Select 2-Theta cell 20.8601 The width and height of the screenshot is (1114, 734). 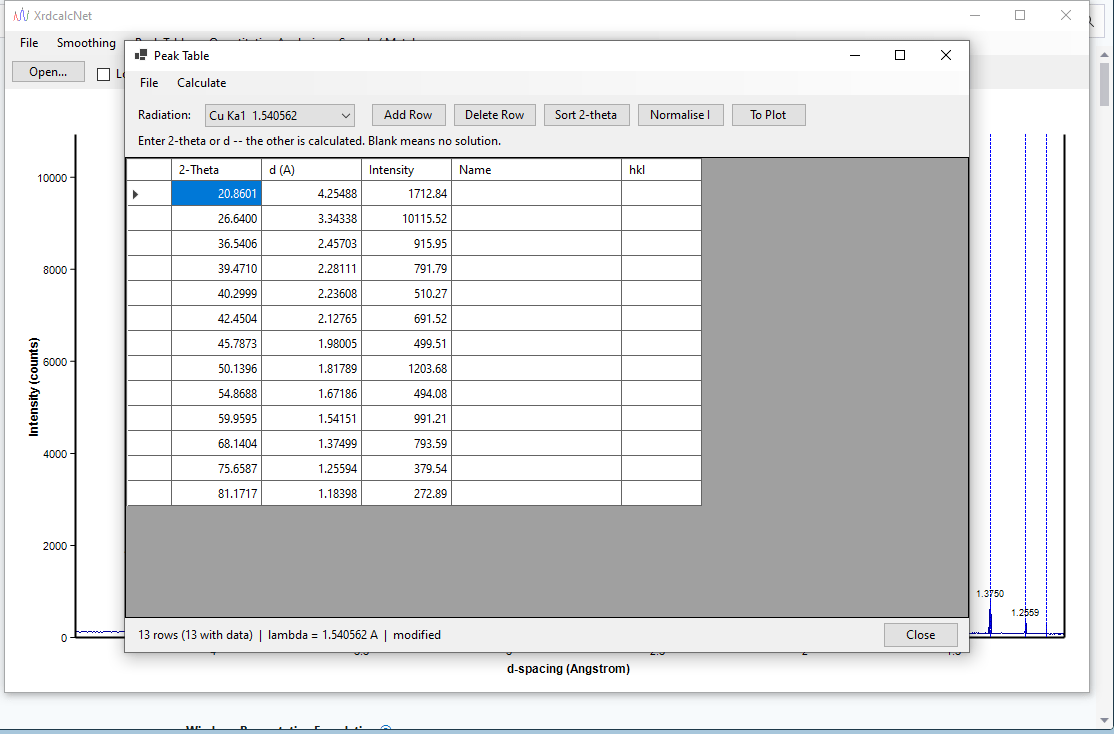click(x=216, y=193)
